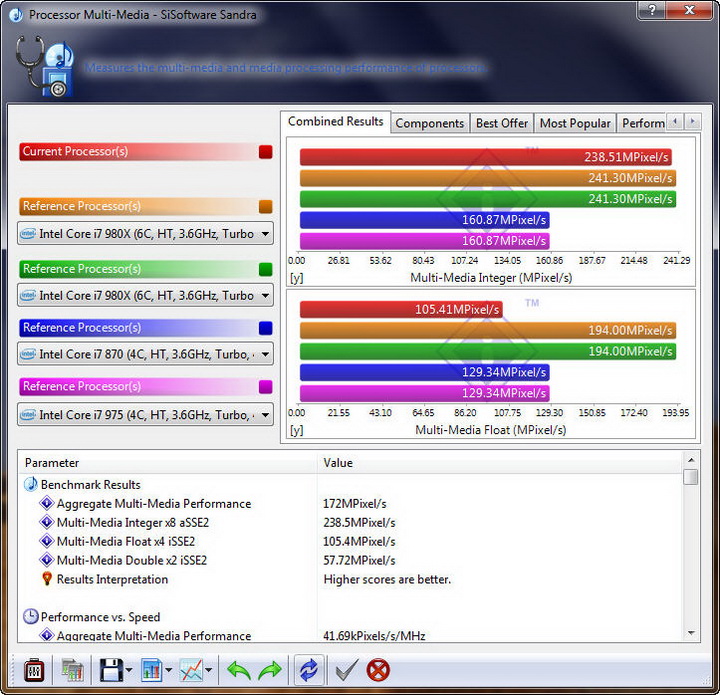Click the orange 194.00MPixel/s float bar
The height and width of the screenshot is (695, 720).
click(488, 330)
